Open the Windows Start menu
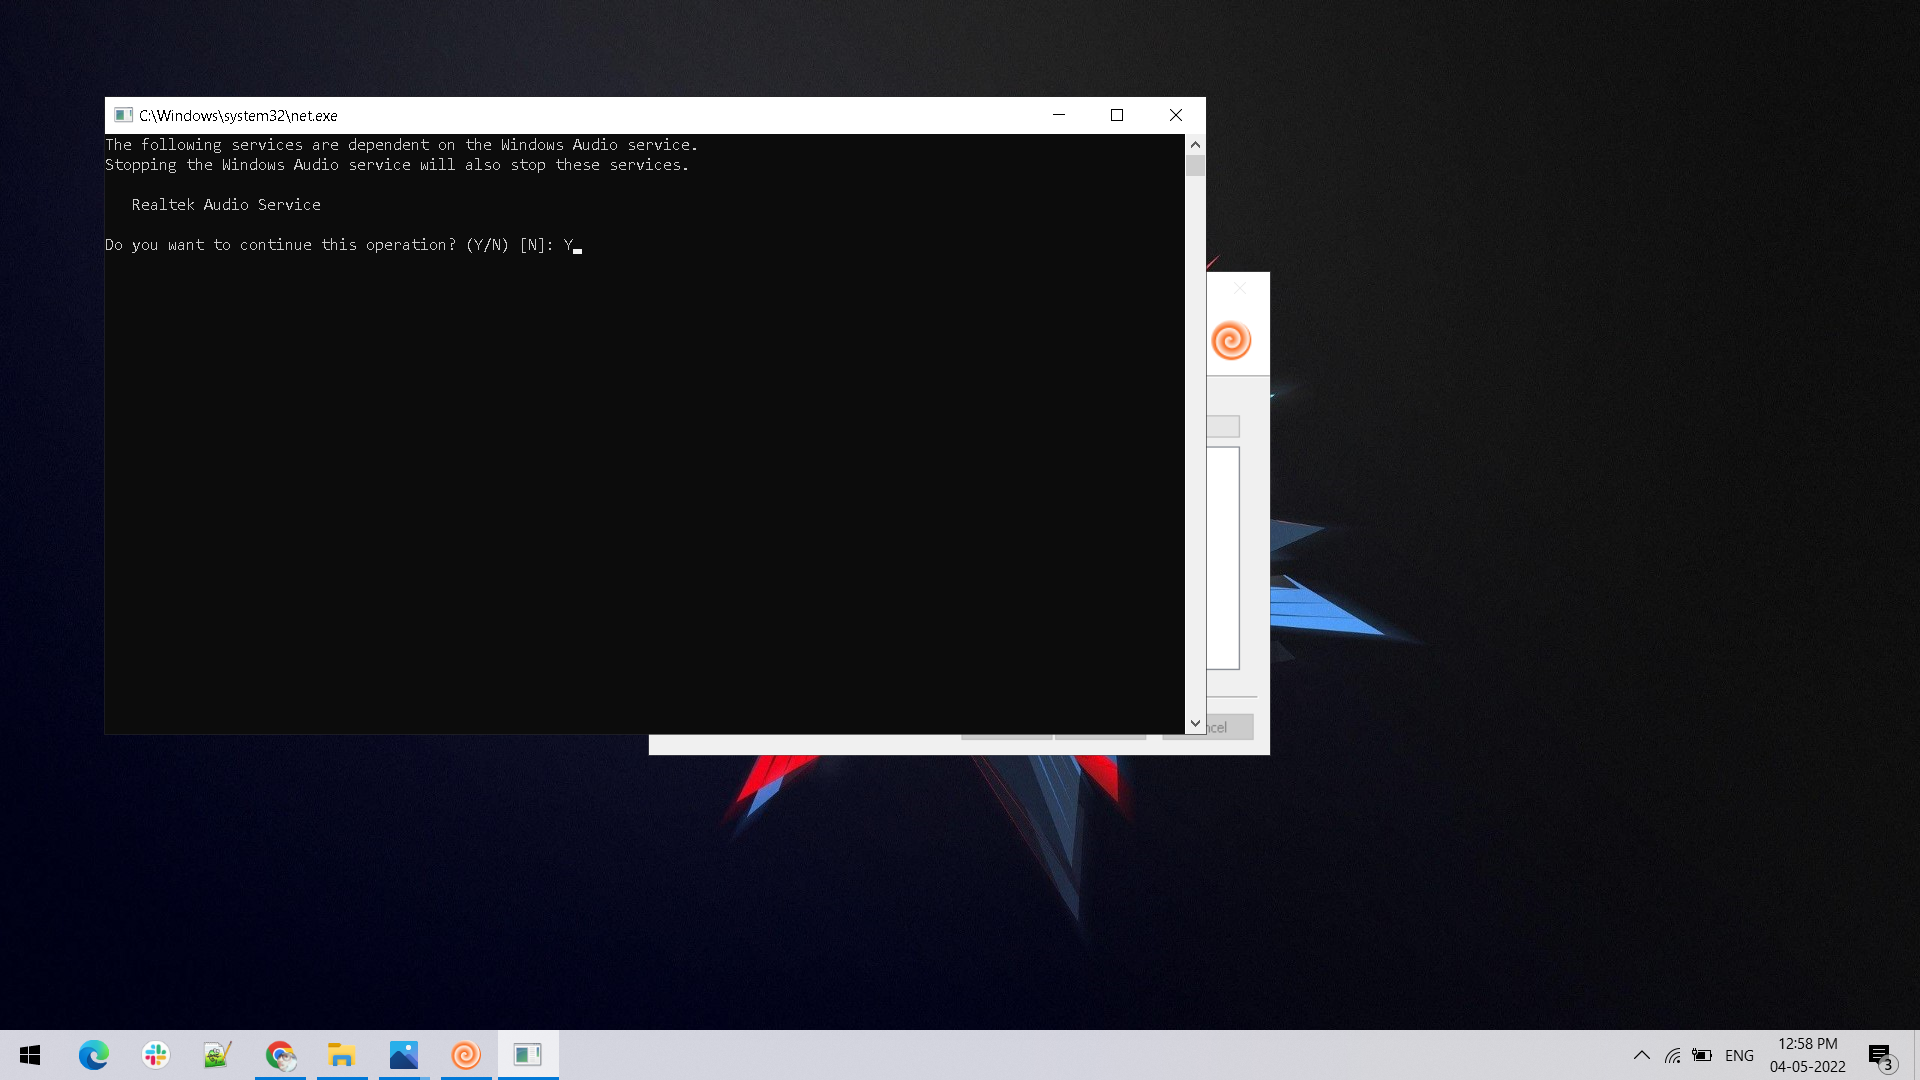 (30, 1055)
